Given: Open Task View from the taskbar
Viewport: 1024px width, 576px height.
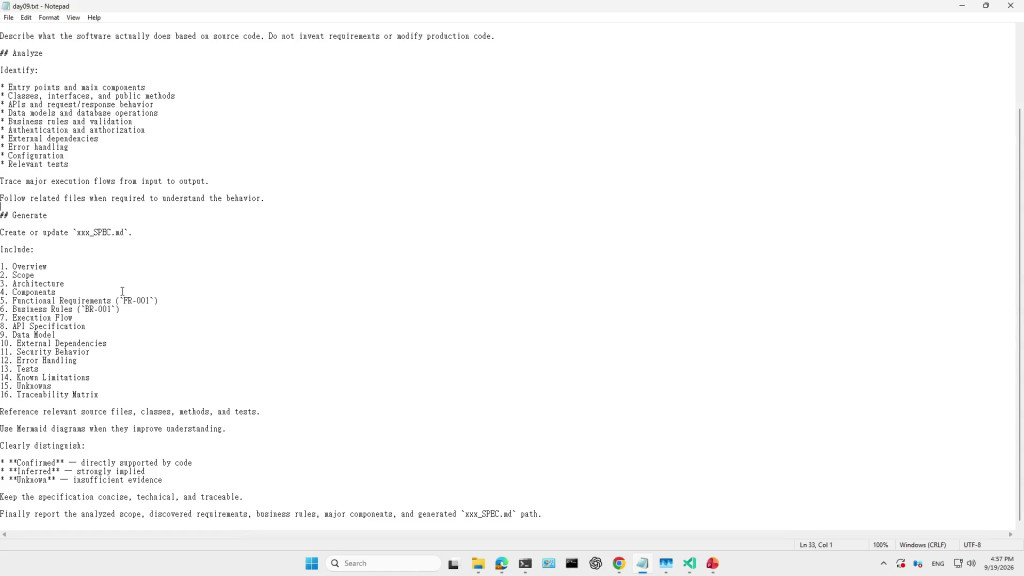Looking at the screenshot, I should pyautogui.click(x=453, y=563).
